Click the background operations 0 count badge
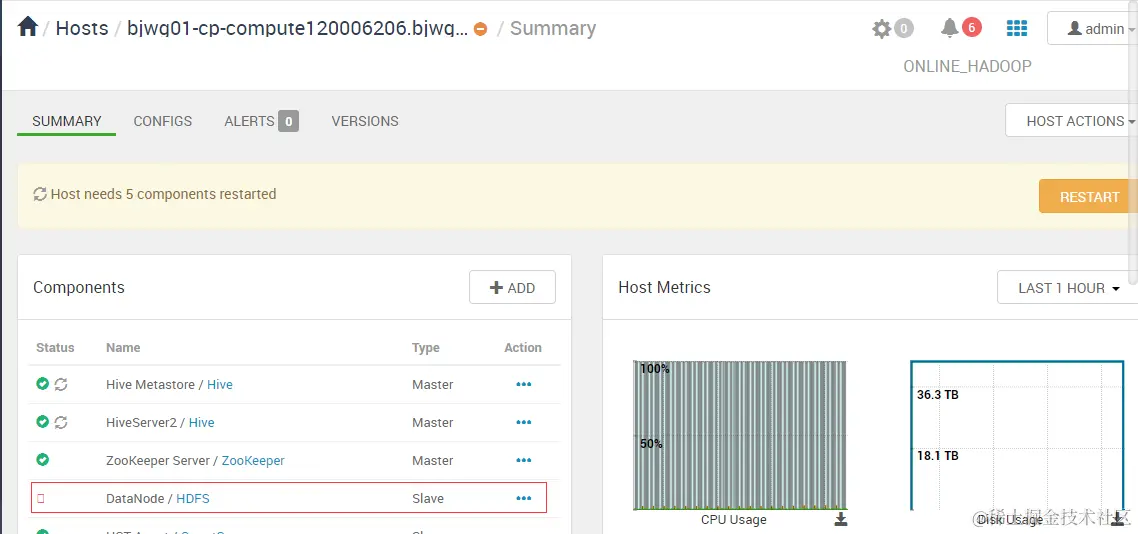The width and height of the screenshot is (1138, 534). click(903, 29)
